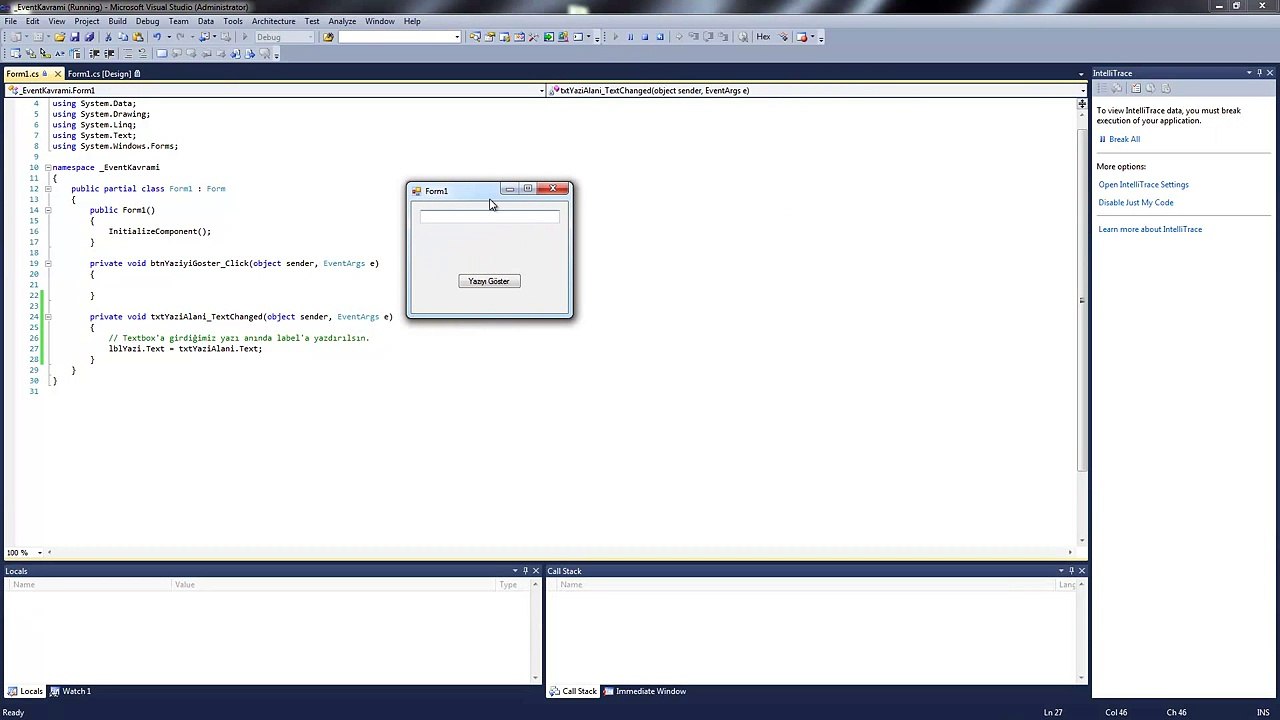This screenshot has width=1280, height=720.
Task: Pin the IntelliTrace panel with auto-hide icon
Action: [x=1260, y=73]
